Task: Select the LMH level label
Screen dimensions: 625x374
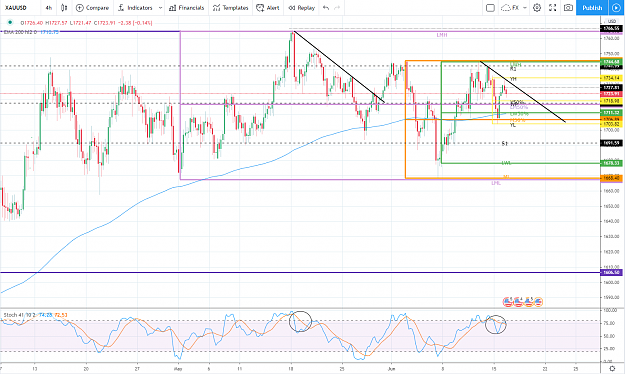Action: 442,35
